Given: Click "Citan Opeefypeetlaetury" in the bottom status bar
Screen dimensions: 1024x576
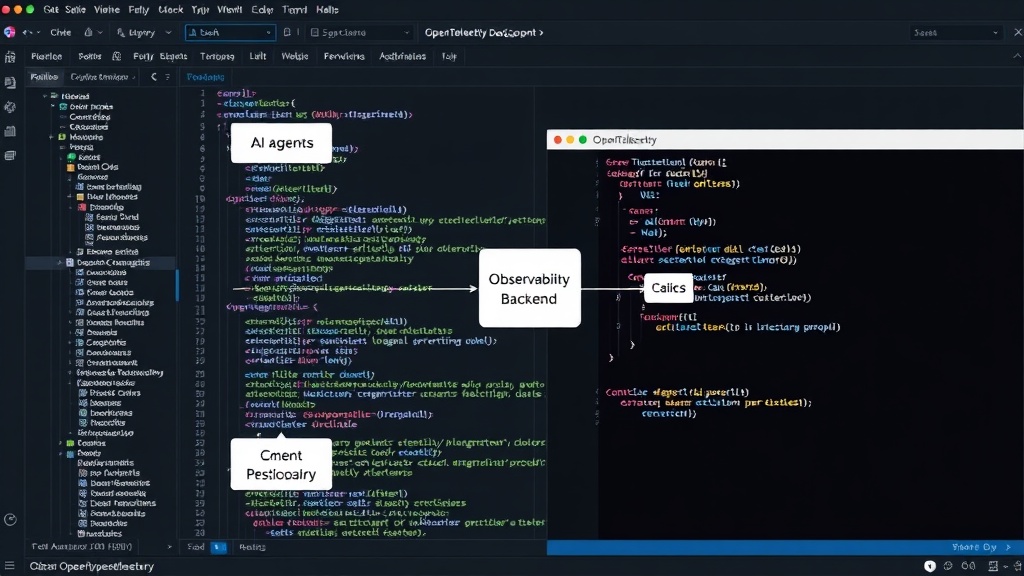Looking at the screenshot, I should click(91, 566).
